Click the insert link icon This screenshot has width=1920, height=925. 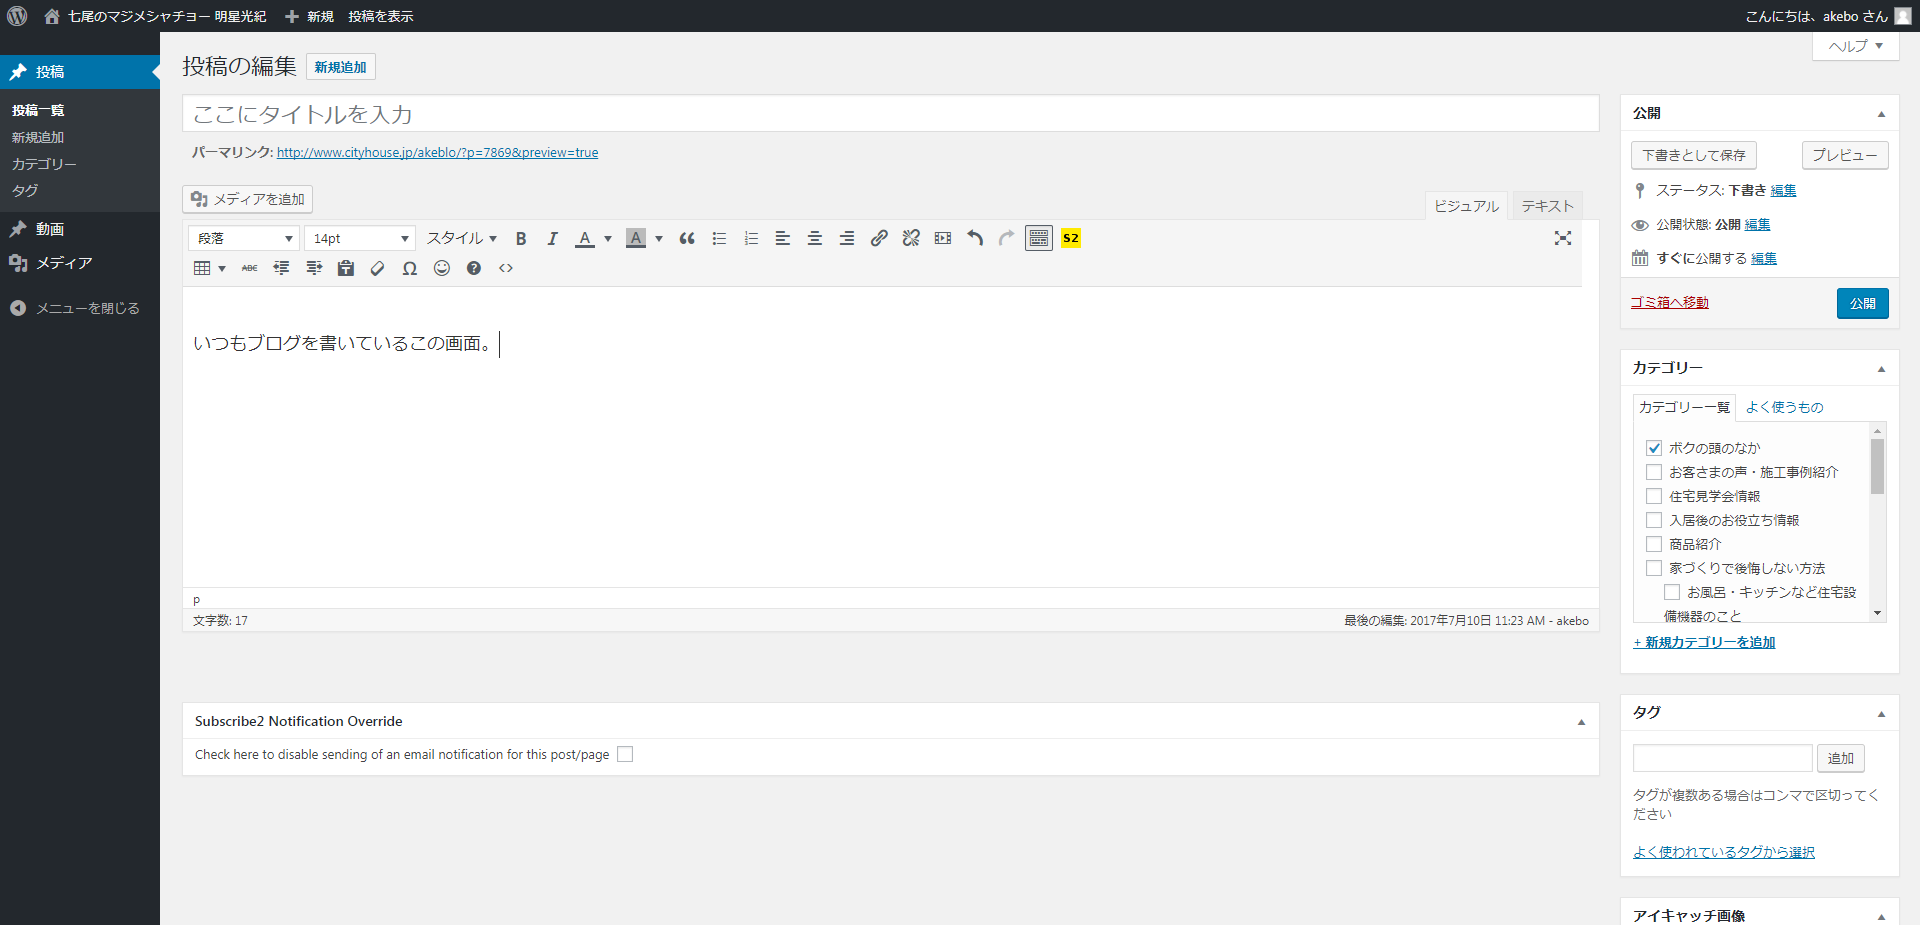coord(879,238)
